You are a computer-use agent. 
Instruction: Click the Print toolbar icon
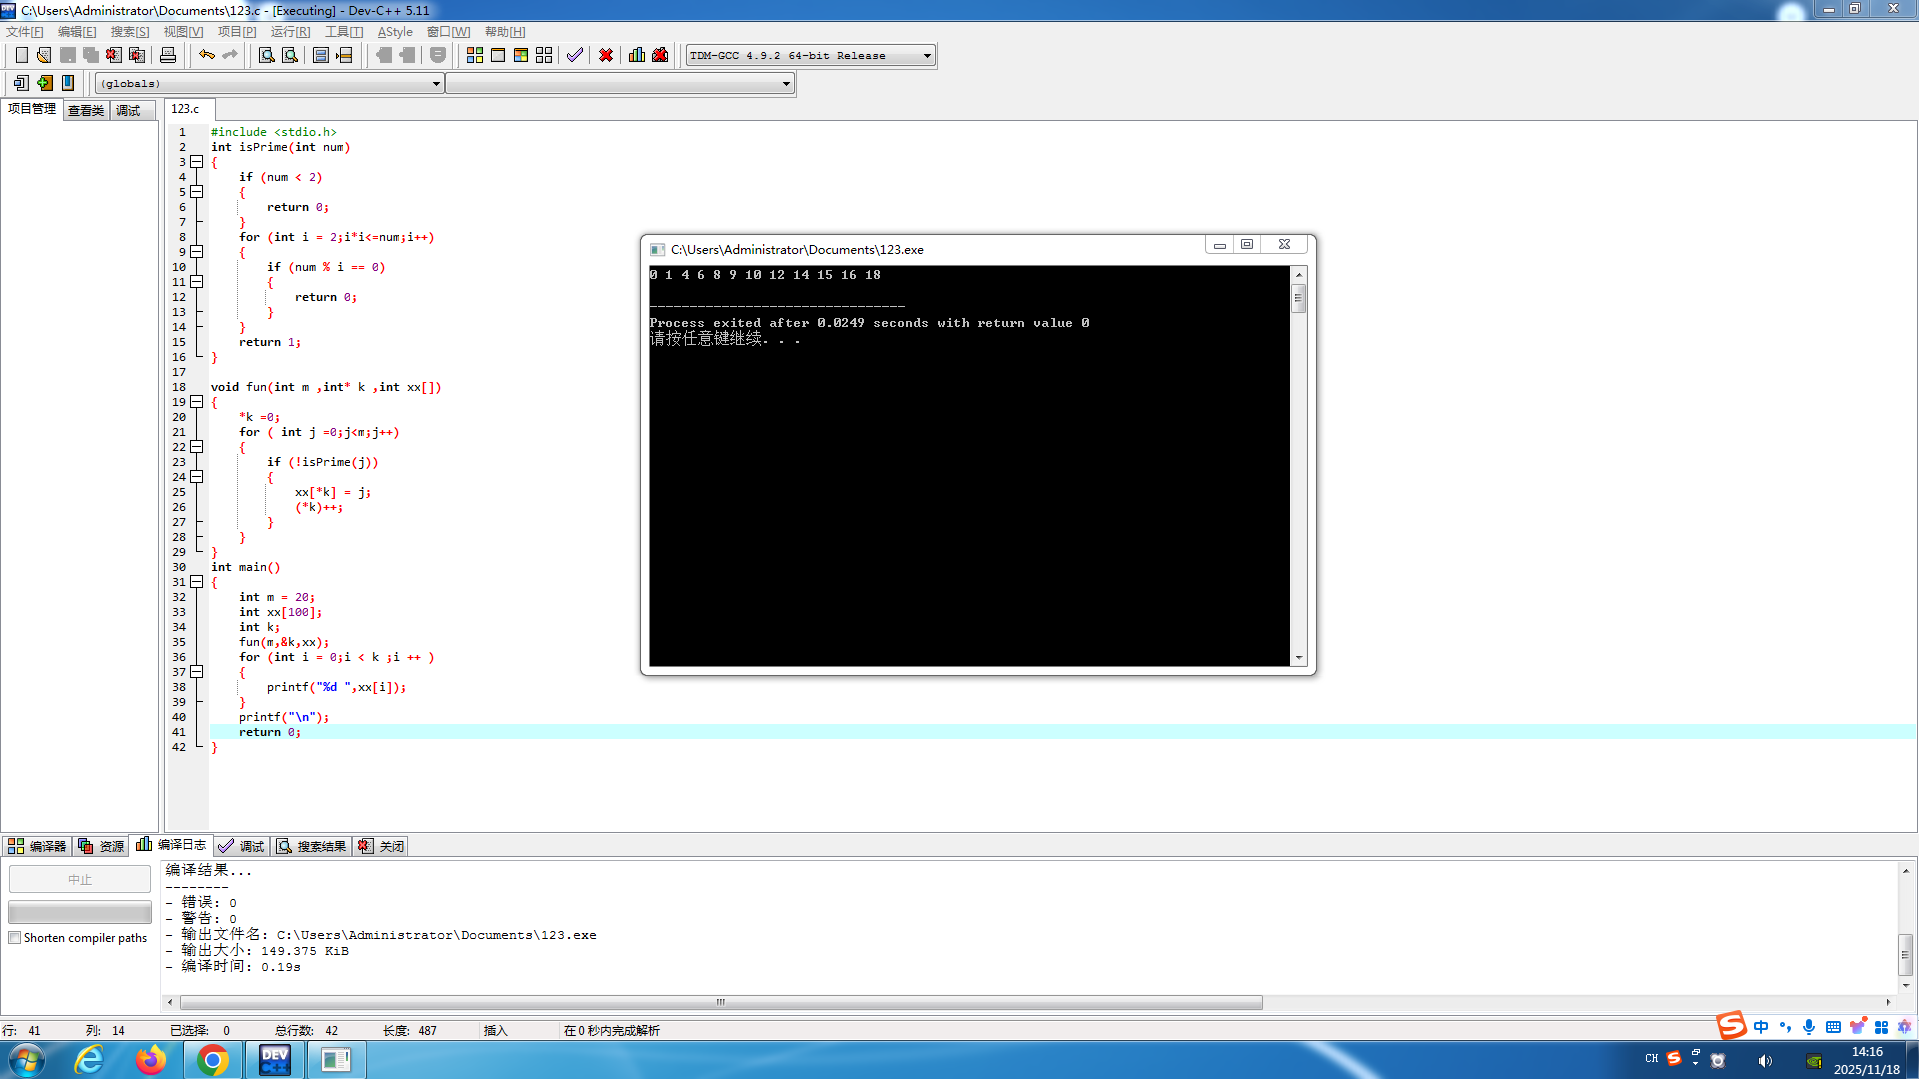(x=168, y=55)
